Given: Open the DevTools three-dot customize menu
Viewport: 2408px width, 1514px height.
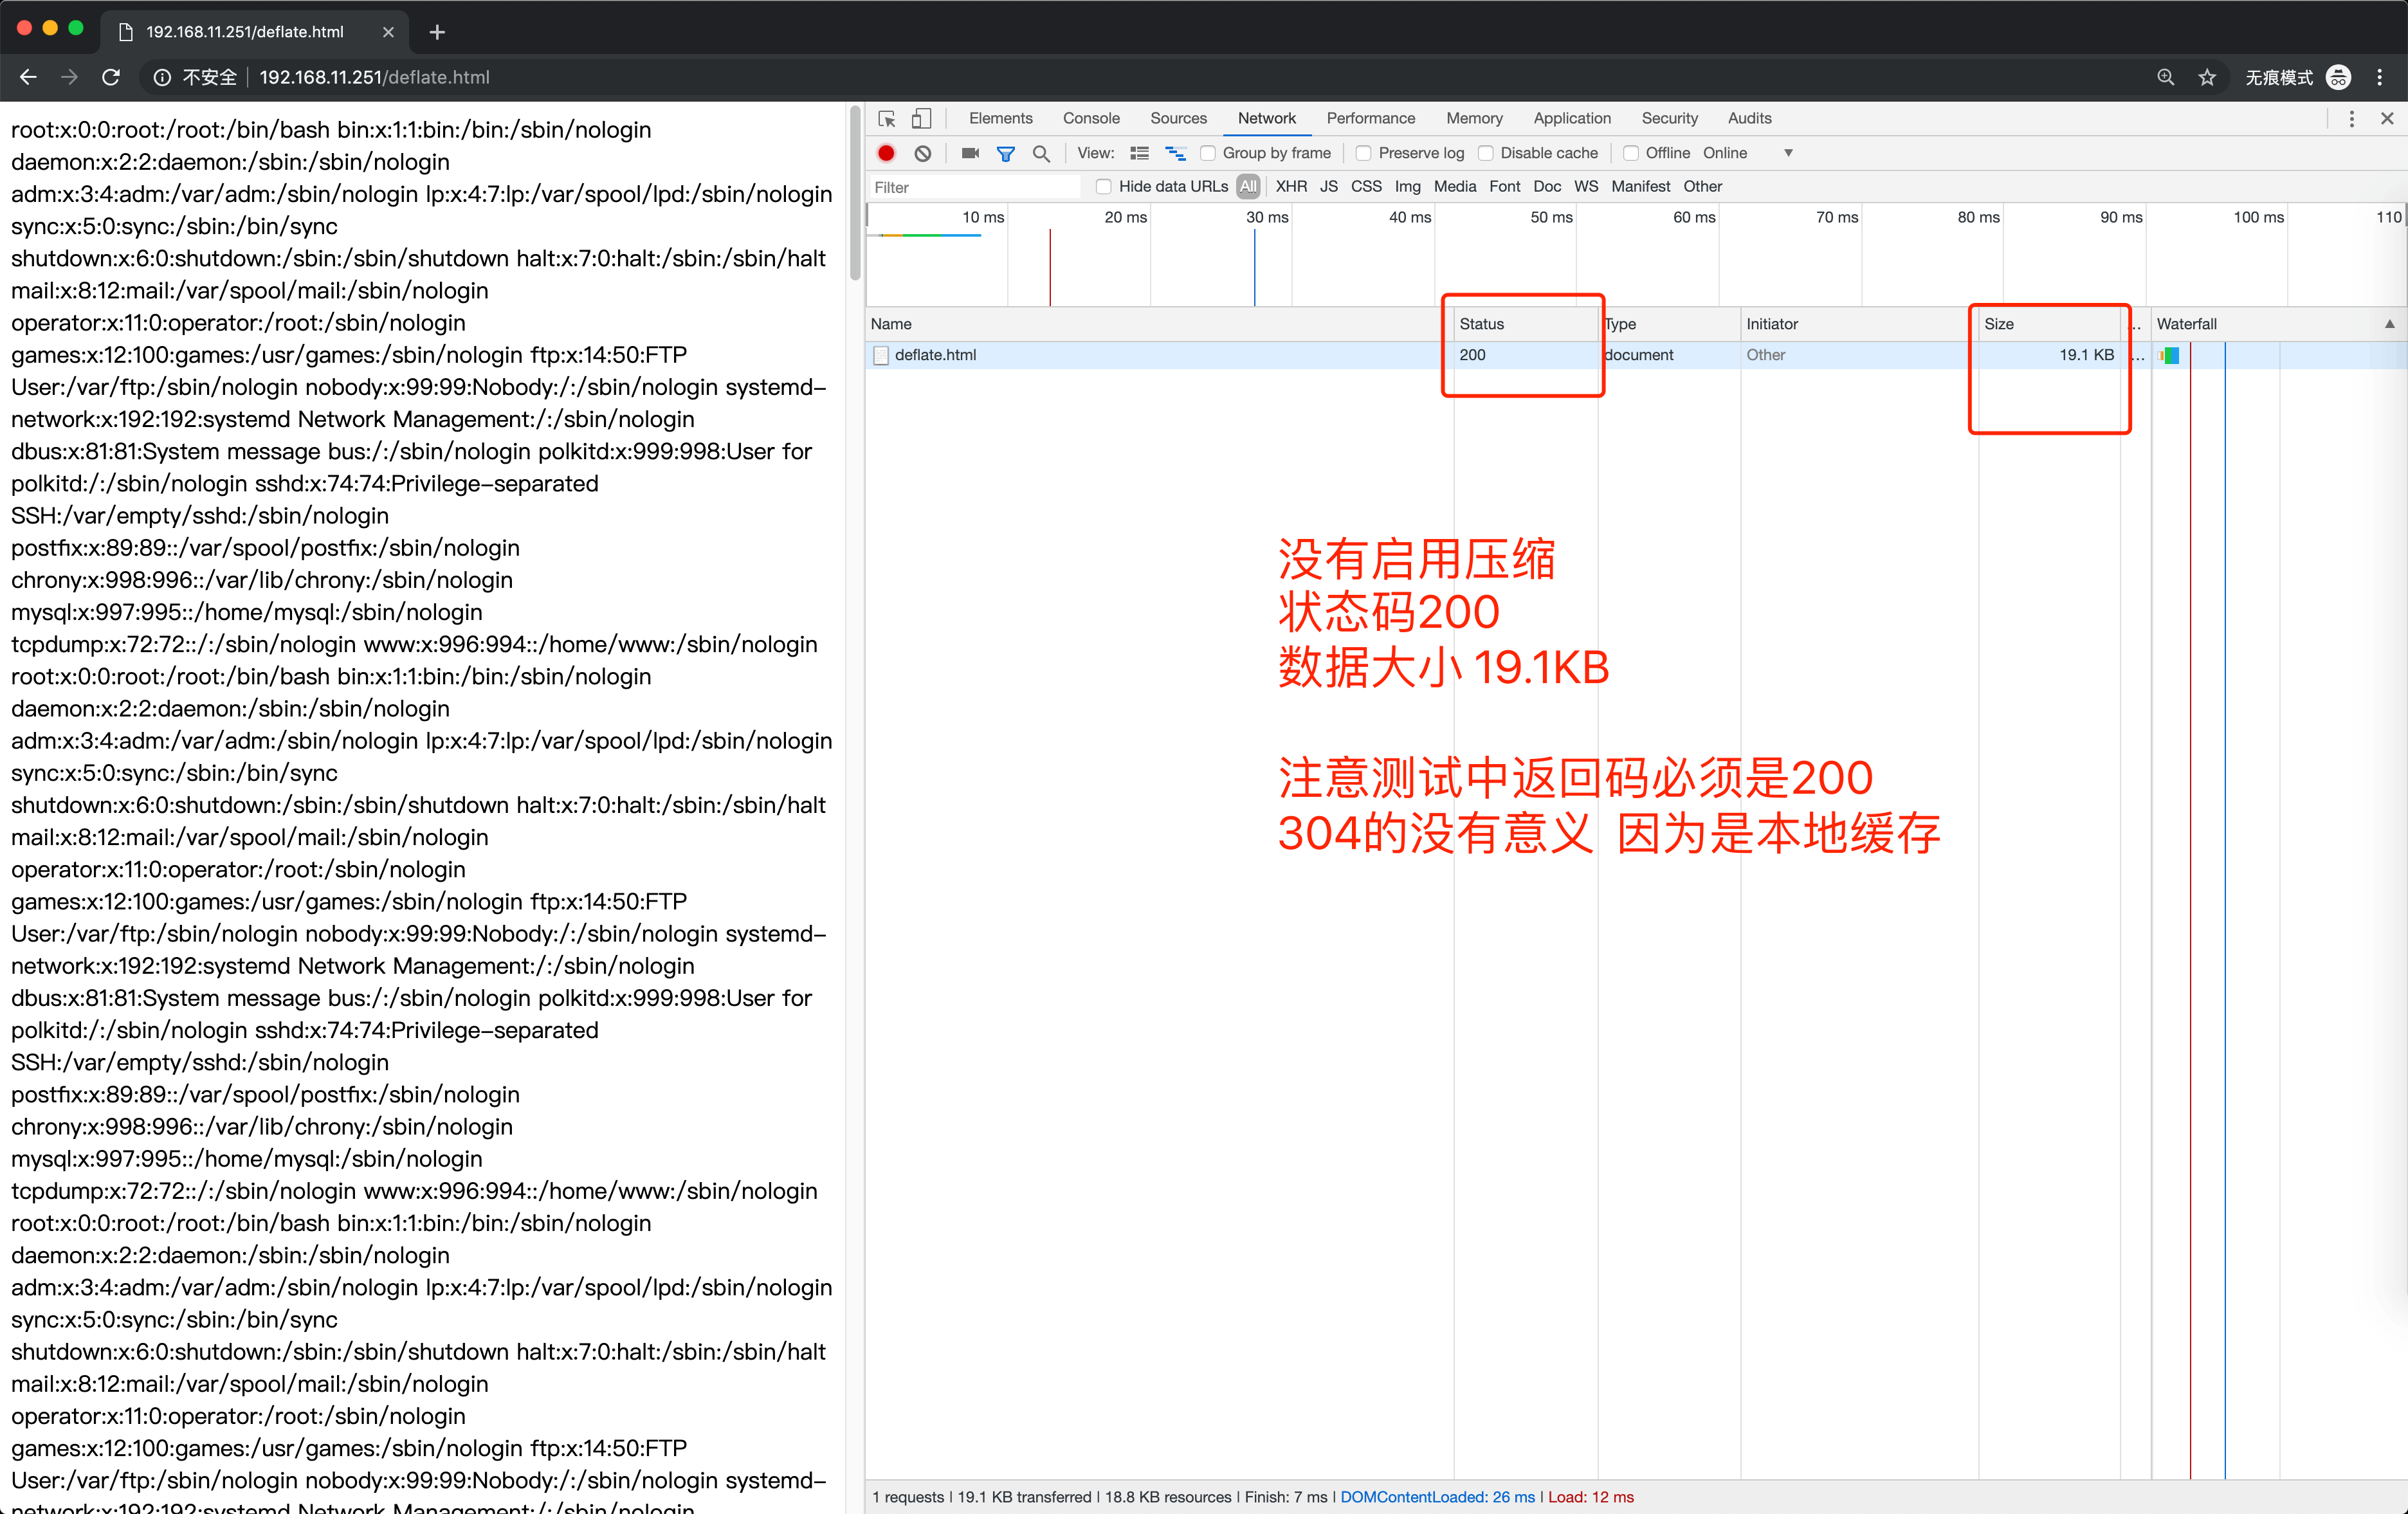Looking at the screenshot, I should pos(2351,119).
